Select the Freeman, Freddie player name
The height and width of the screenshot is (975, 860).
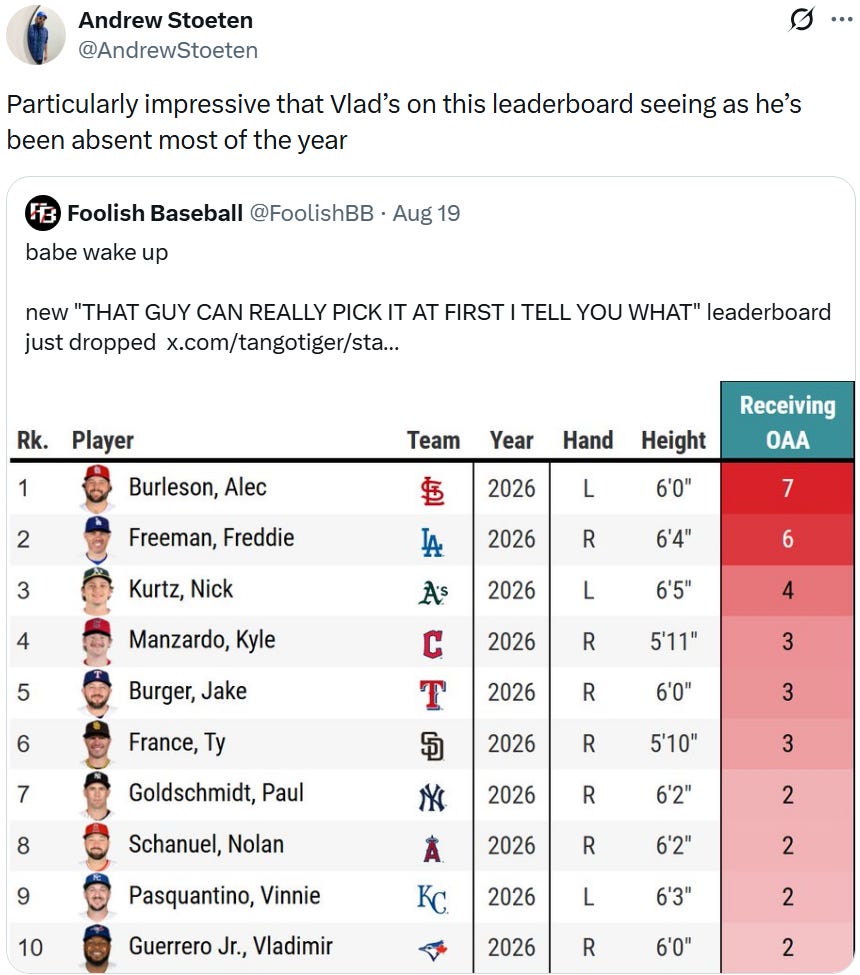point(211,538)
